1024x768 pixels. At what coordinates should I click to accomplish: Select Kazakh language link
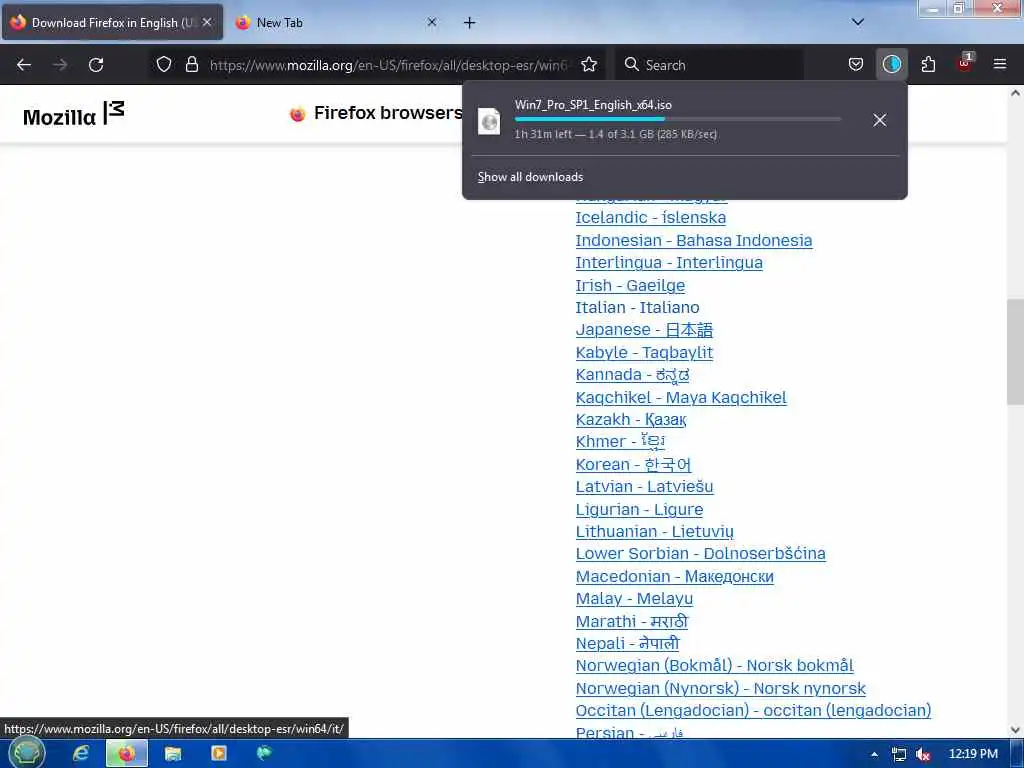click(x=631, y=419)
